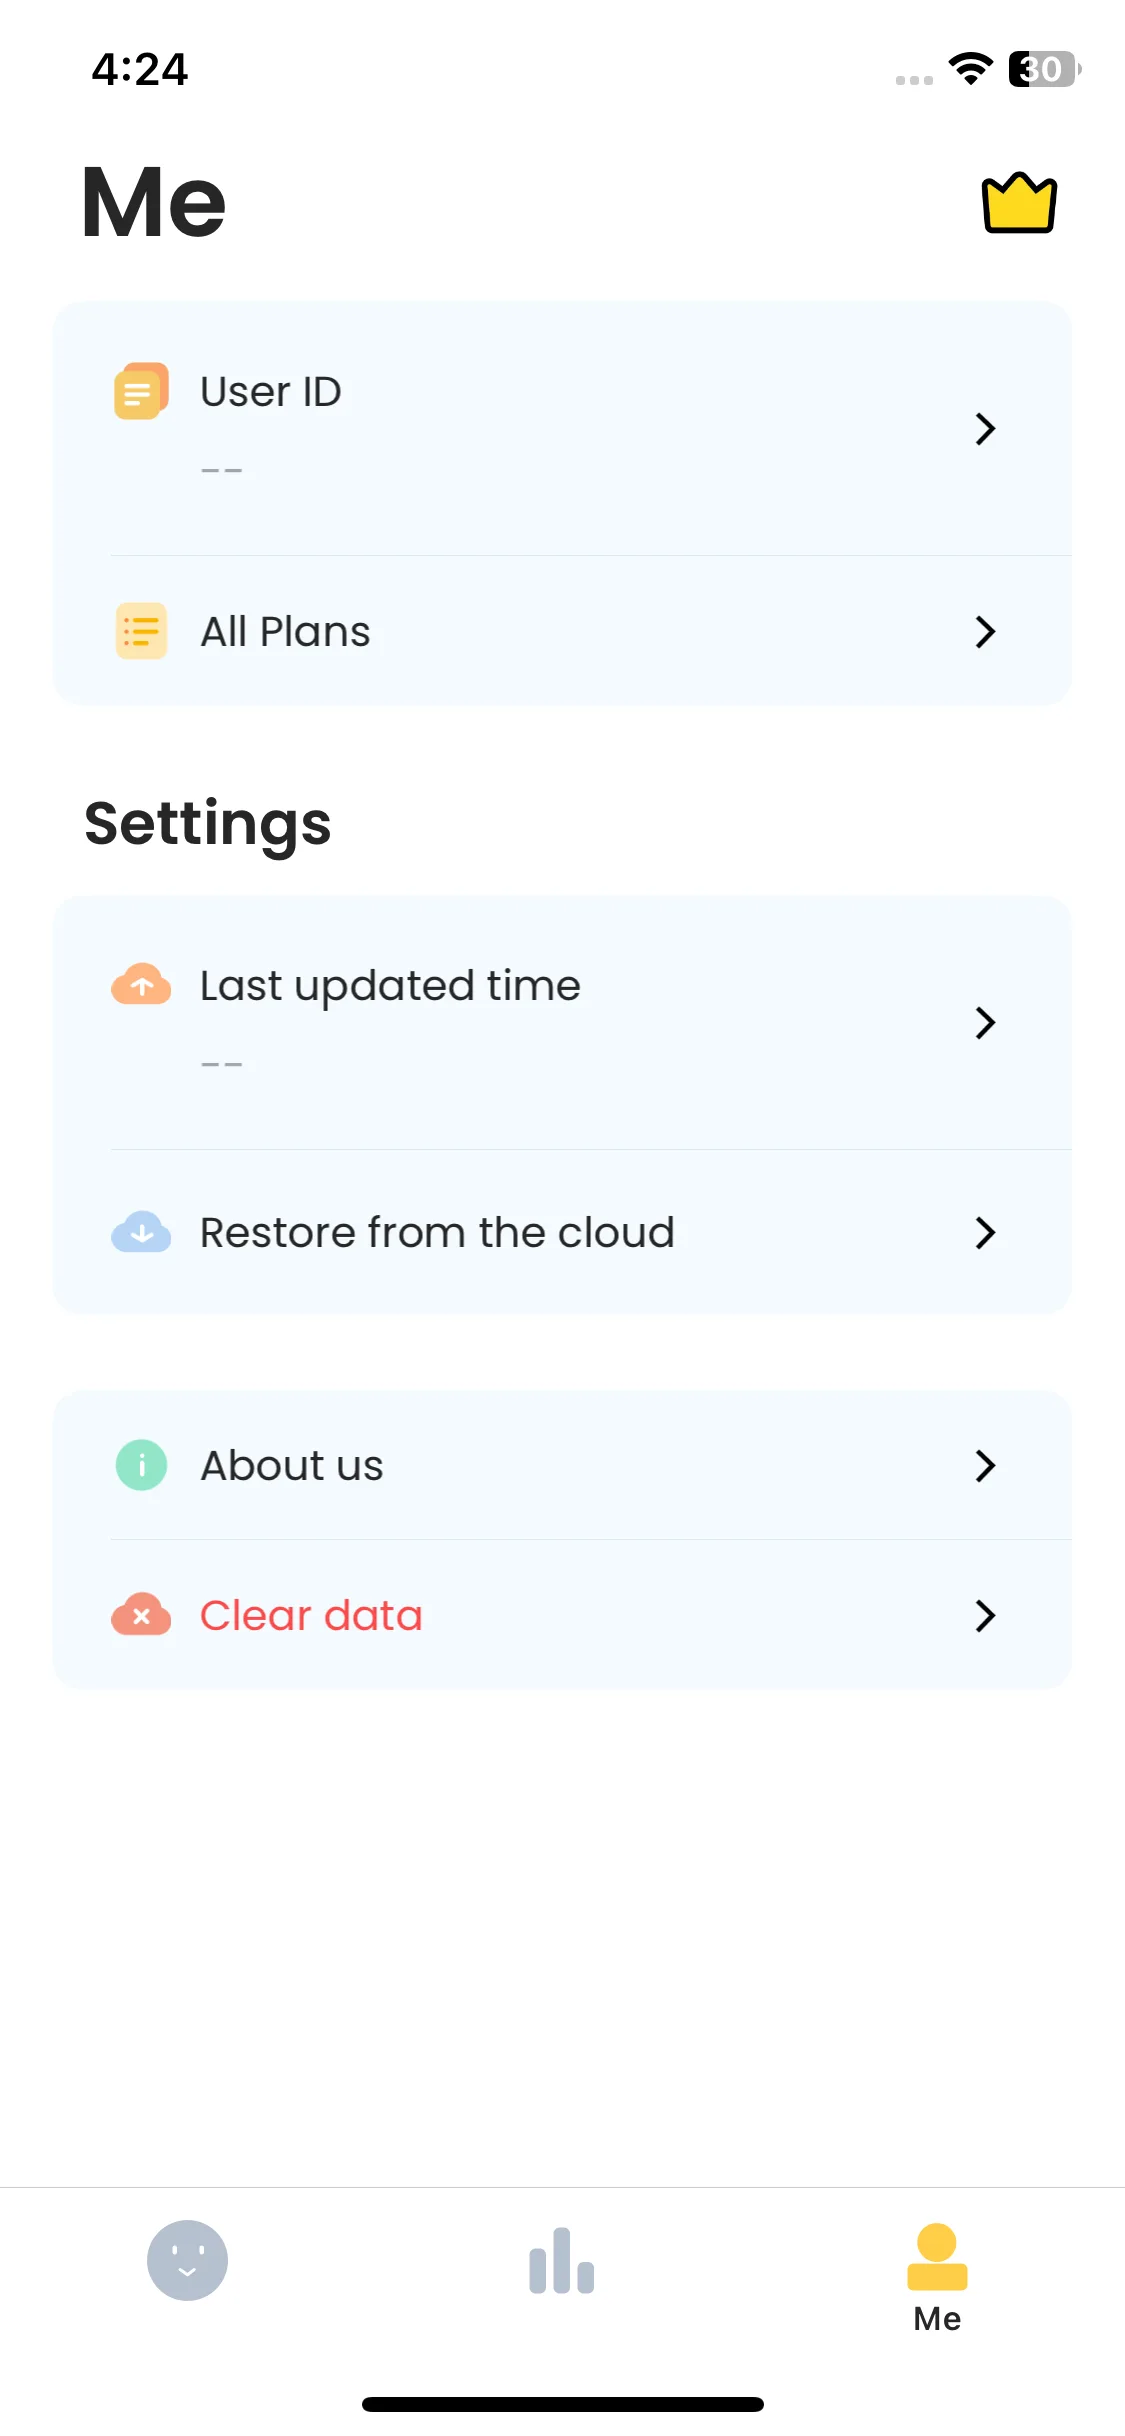Expand User ID row chevron
Screen dimensions: 1125x2436
click(985, 429)
